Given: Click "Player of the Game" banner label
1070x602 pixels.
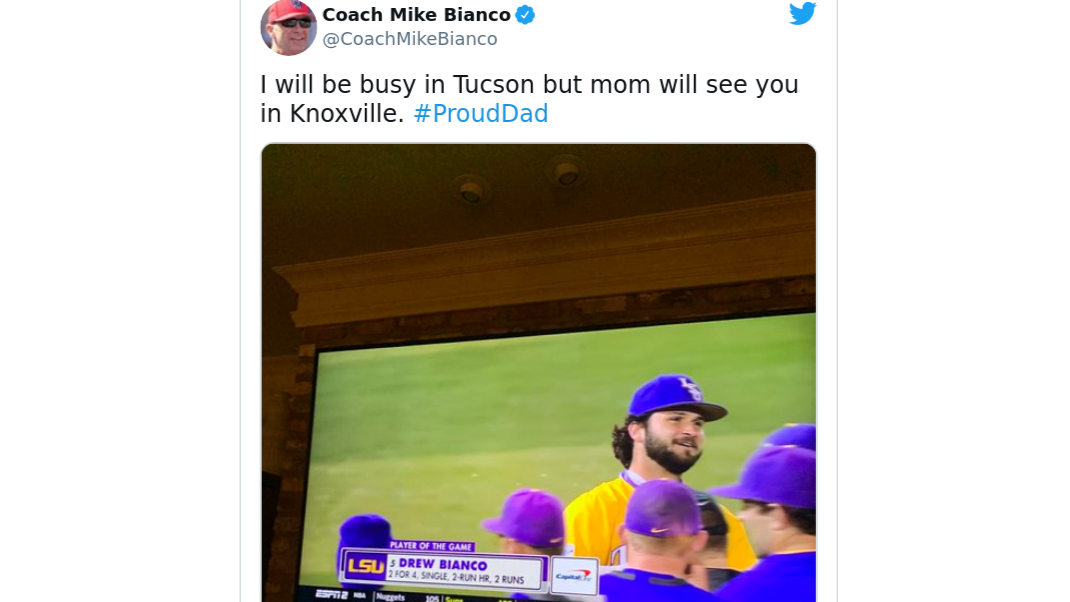Looking at the screenshot, I should point(431,545).
